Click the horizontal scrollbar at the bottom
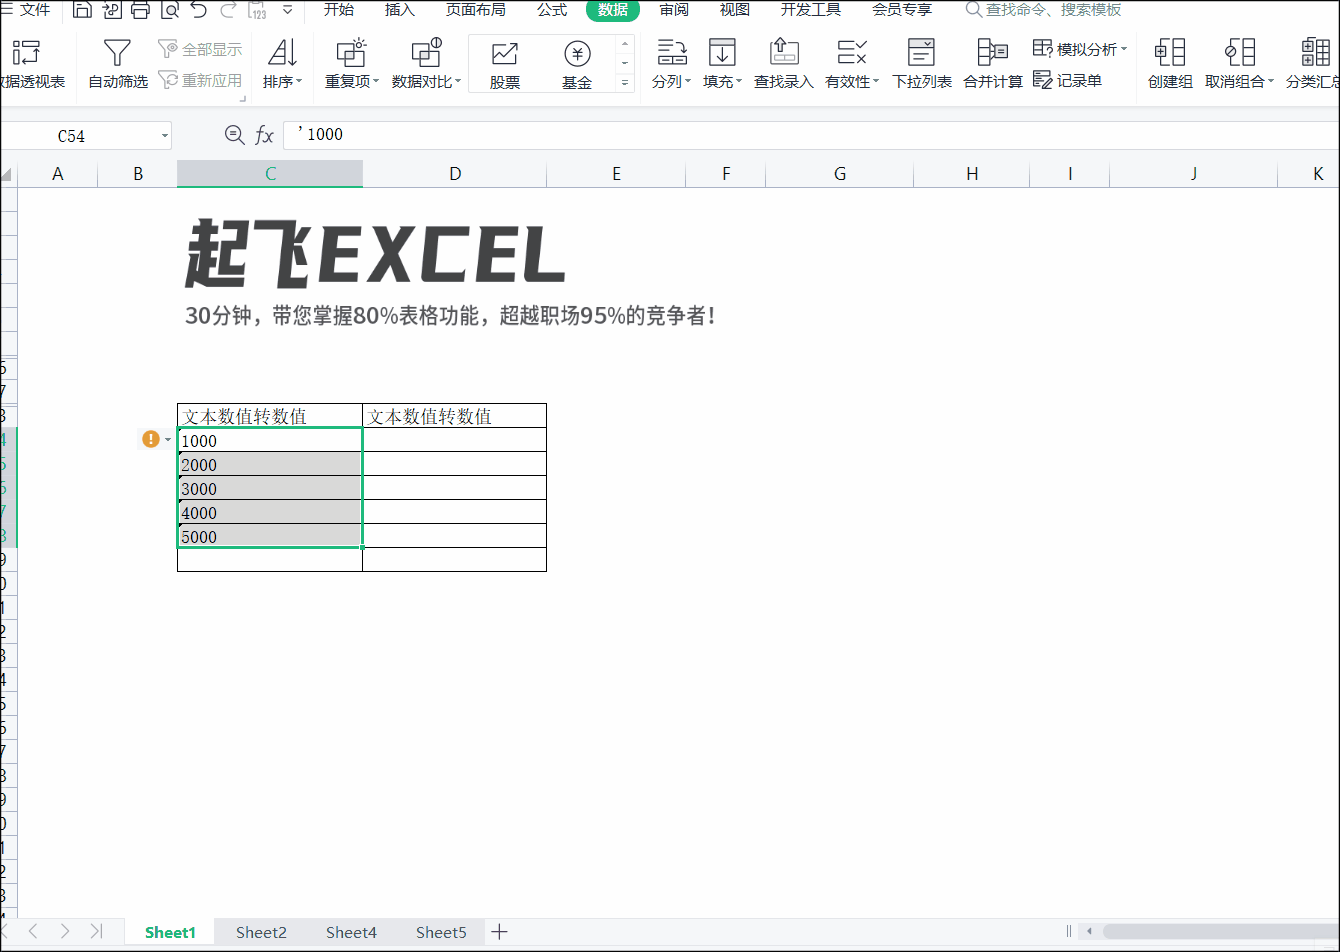 point(1220,931)
